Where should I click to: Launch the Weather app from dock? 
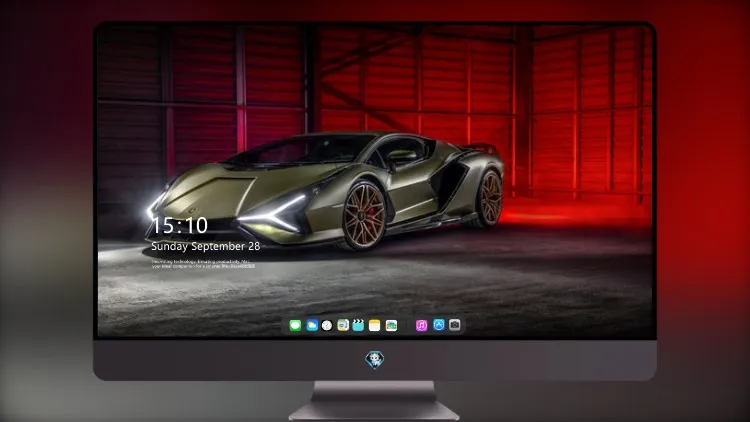click(x=312, y=325)
